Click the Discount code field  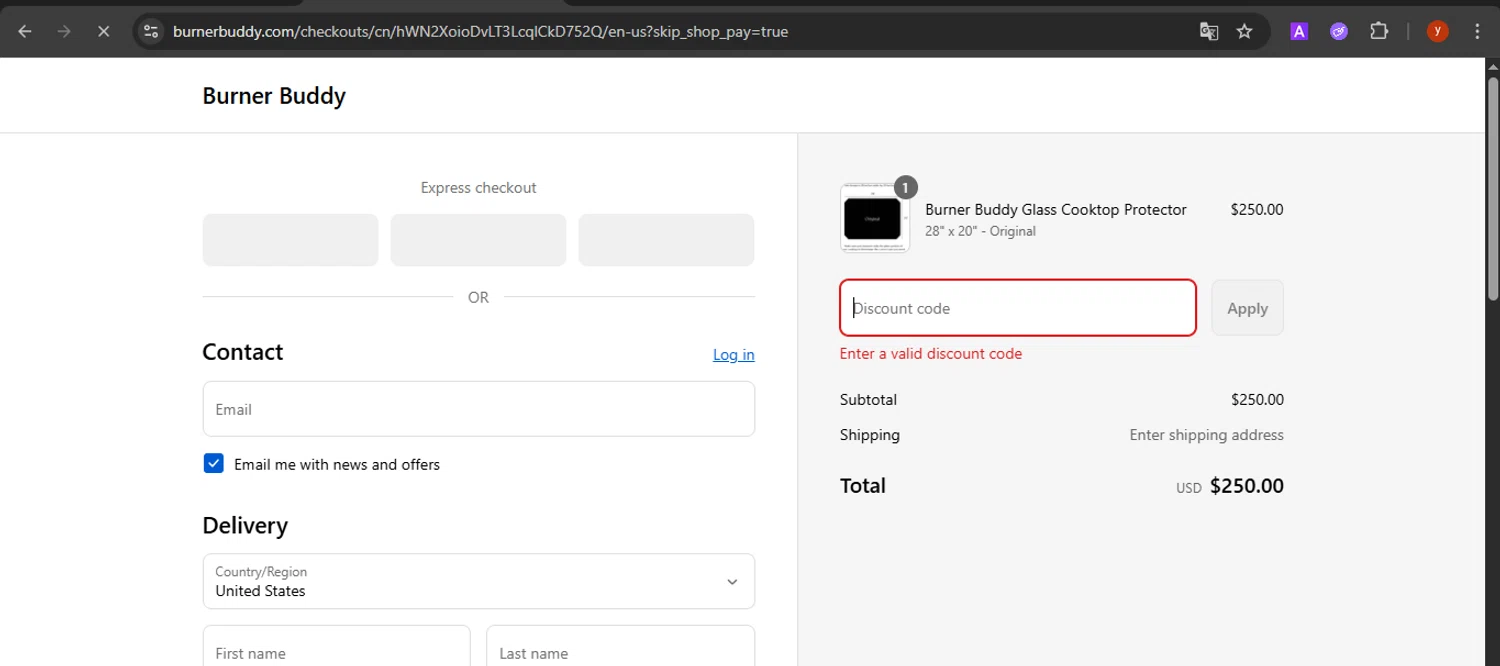[1018, 308]
